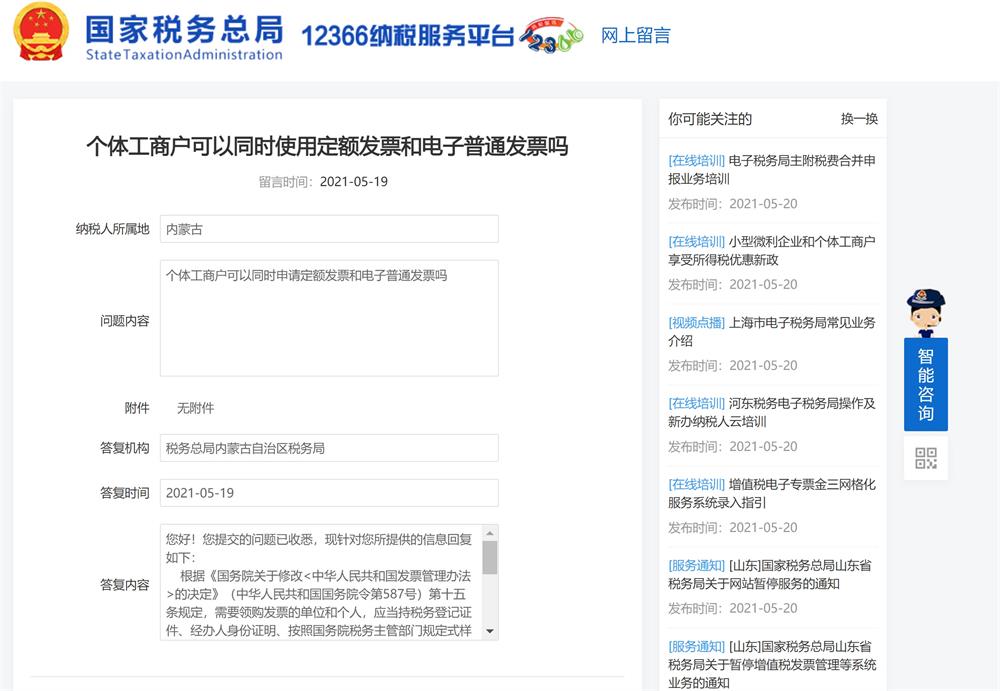
Task: Click the scroll-down arrow in 答复内容 box
Action: pyautogui.click(x=489, y=632)
